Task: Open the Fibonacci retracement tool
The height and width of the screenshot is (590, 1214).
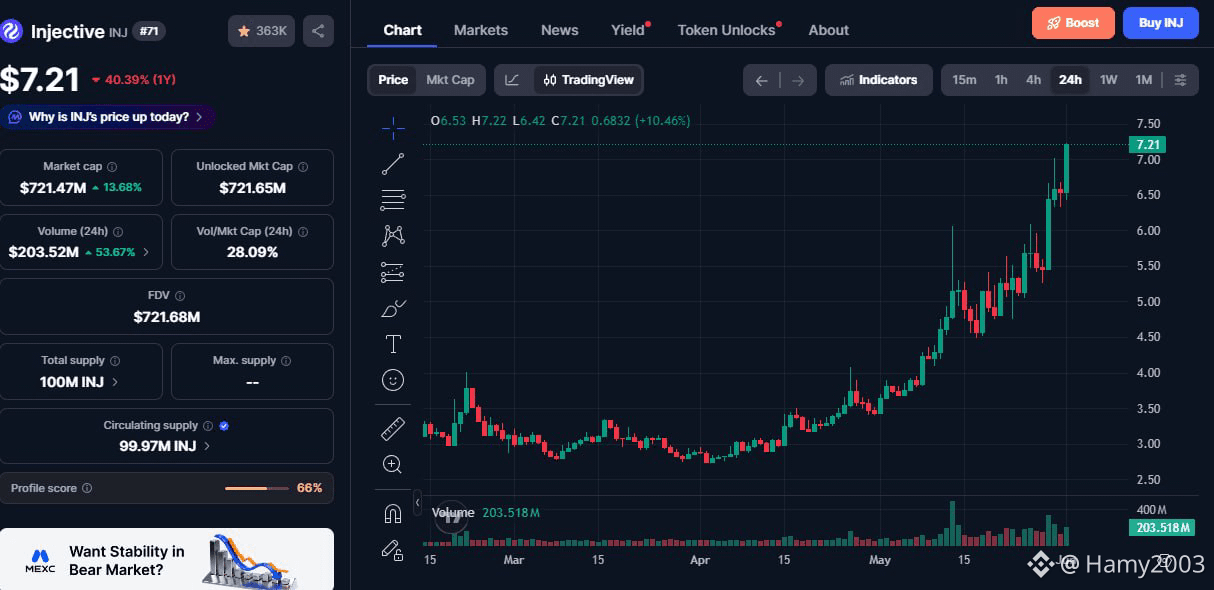Action: coord(393,200)
